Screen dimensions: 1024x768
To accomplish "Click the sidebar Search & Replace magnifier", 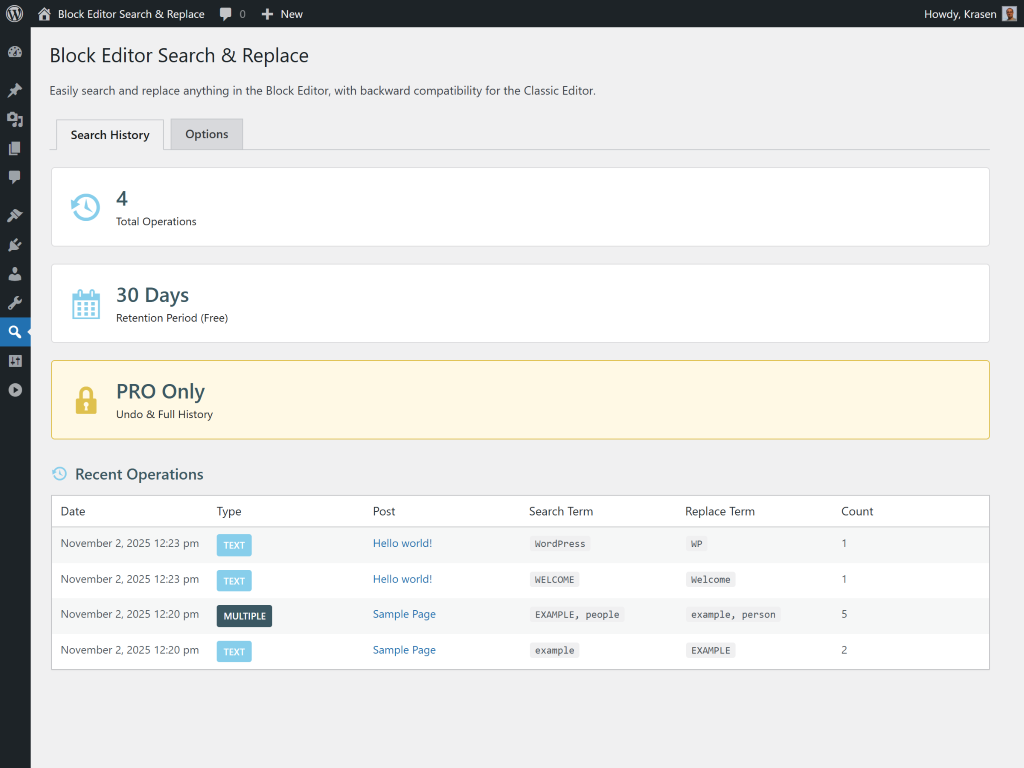I will tap(15, 331).
